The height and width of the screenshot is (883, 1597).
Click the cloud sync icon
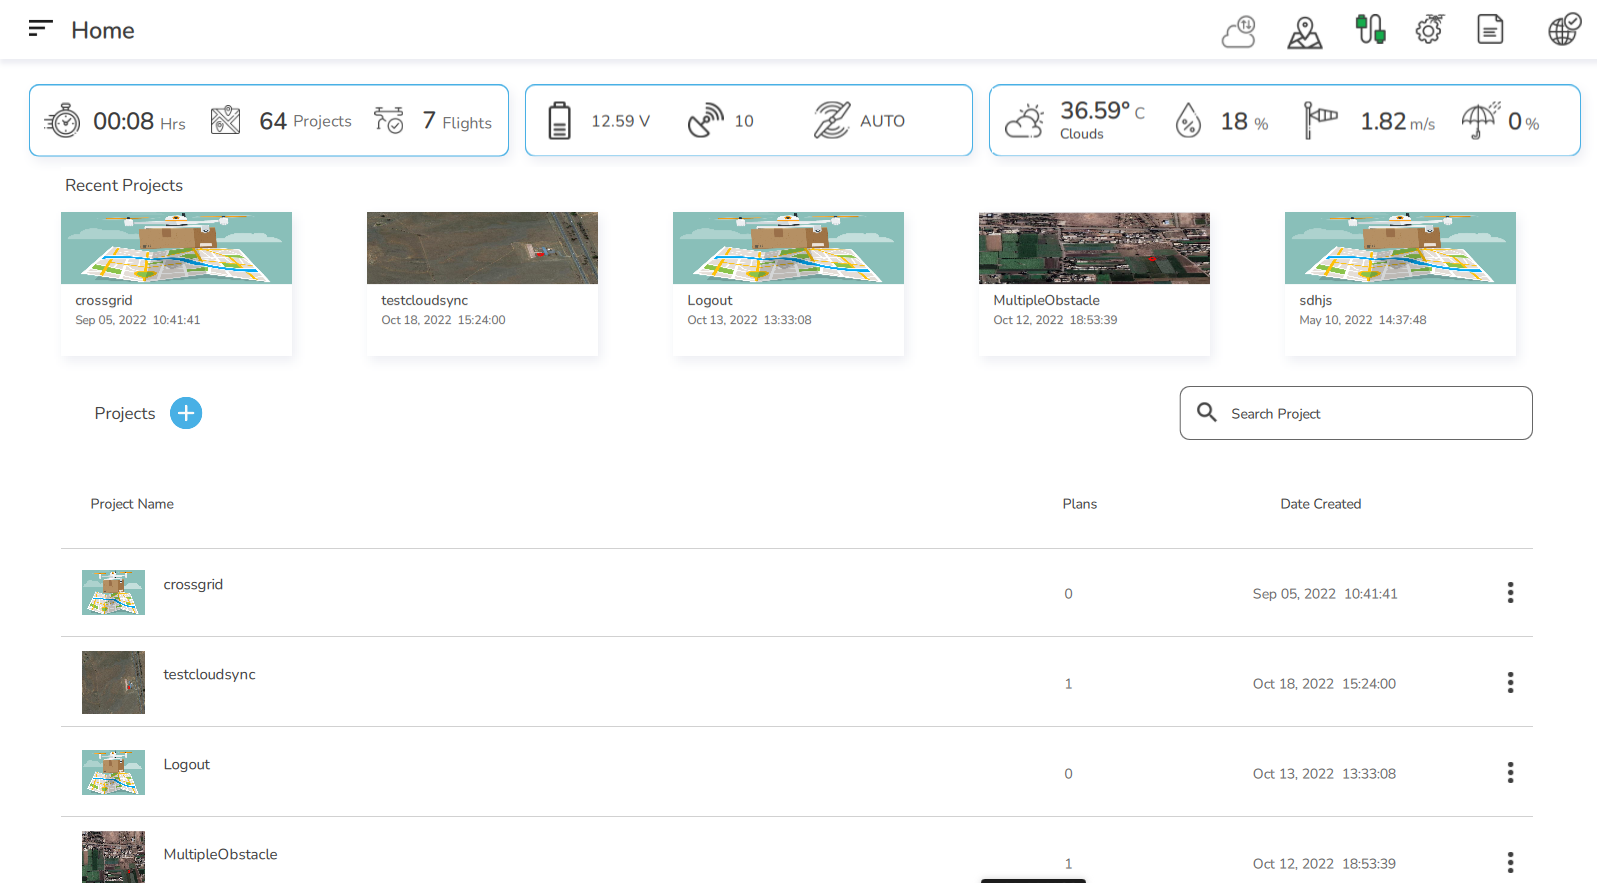[1238, 31]
